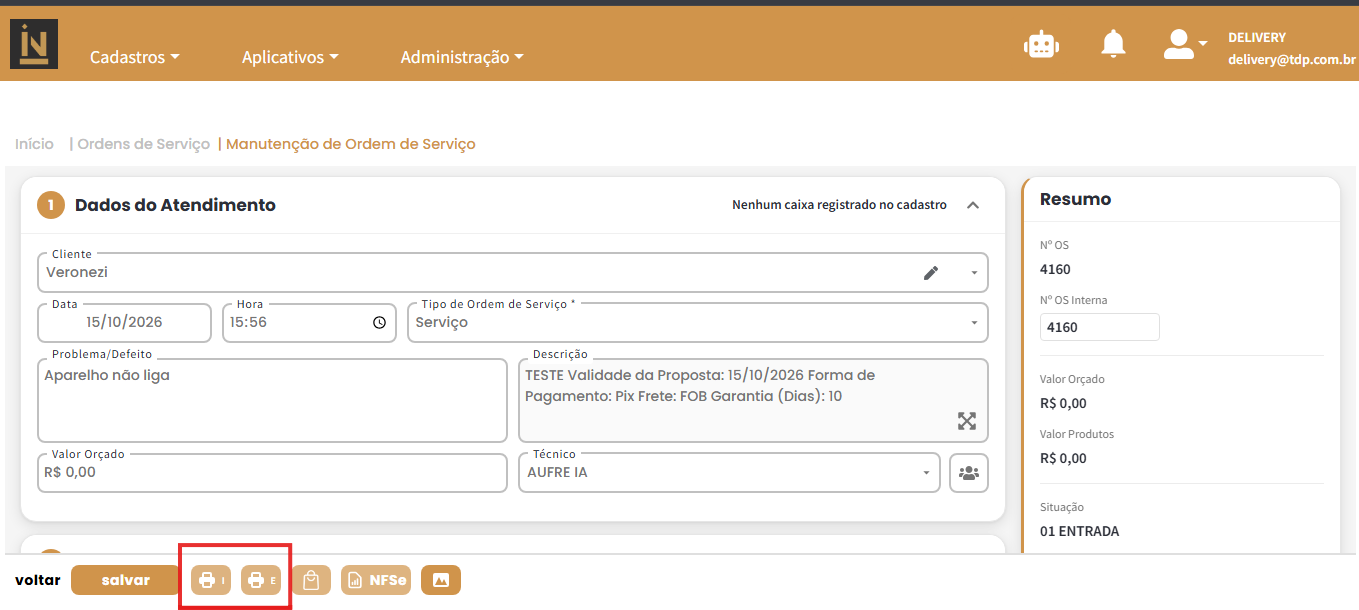Click the NFSe invoice button

click(x=376, y=580)
